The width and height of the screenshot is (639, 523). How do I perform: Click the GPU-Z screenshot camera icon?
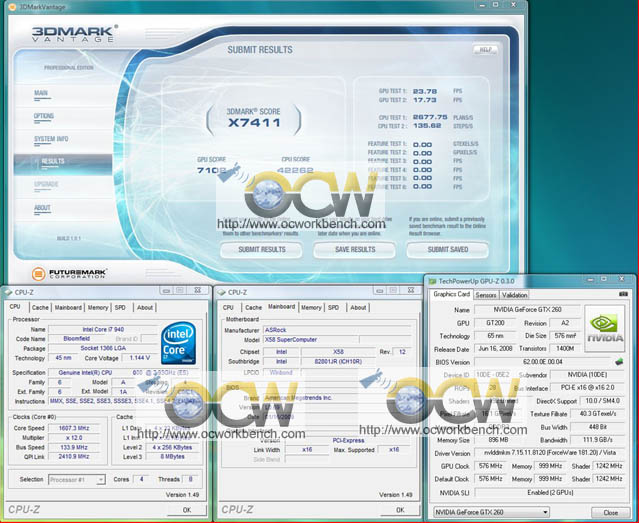point(623,294)
